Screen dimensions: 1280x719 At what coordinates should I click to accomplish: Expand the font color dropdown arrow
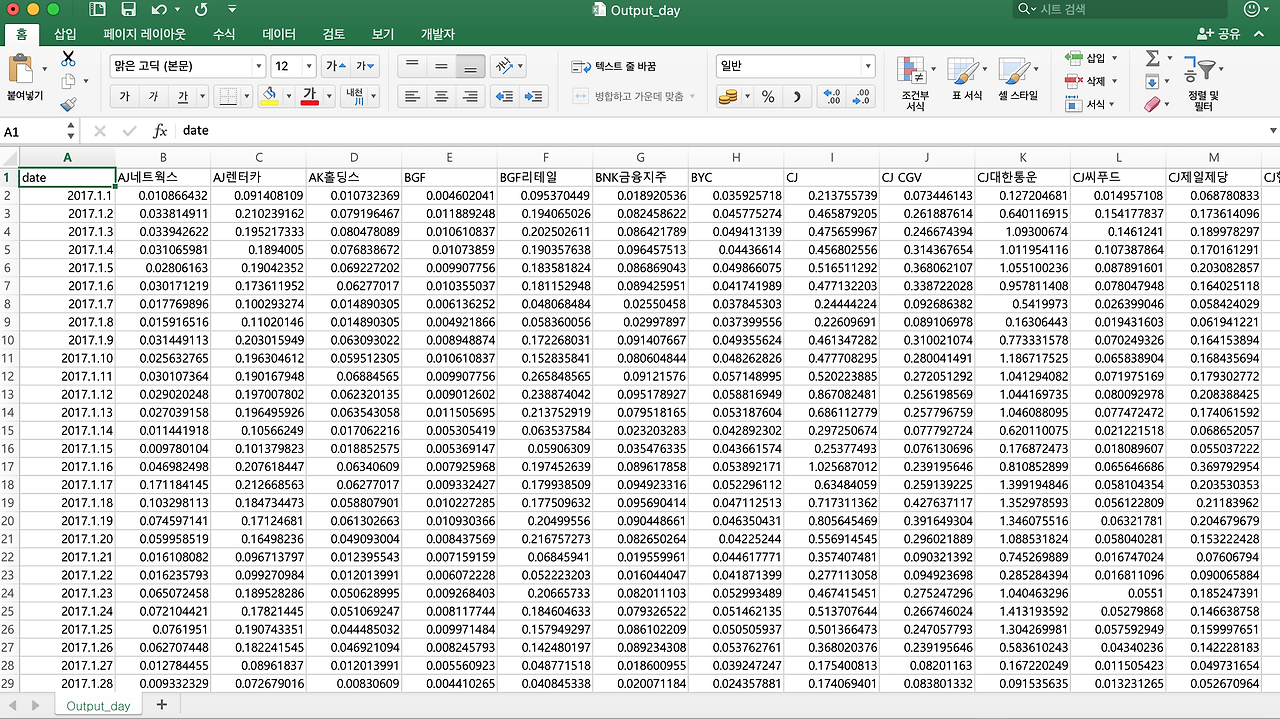tap(329, 96)
